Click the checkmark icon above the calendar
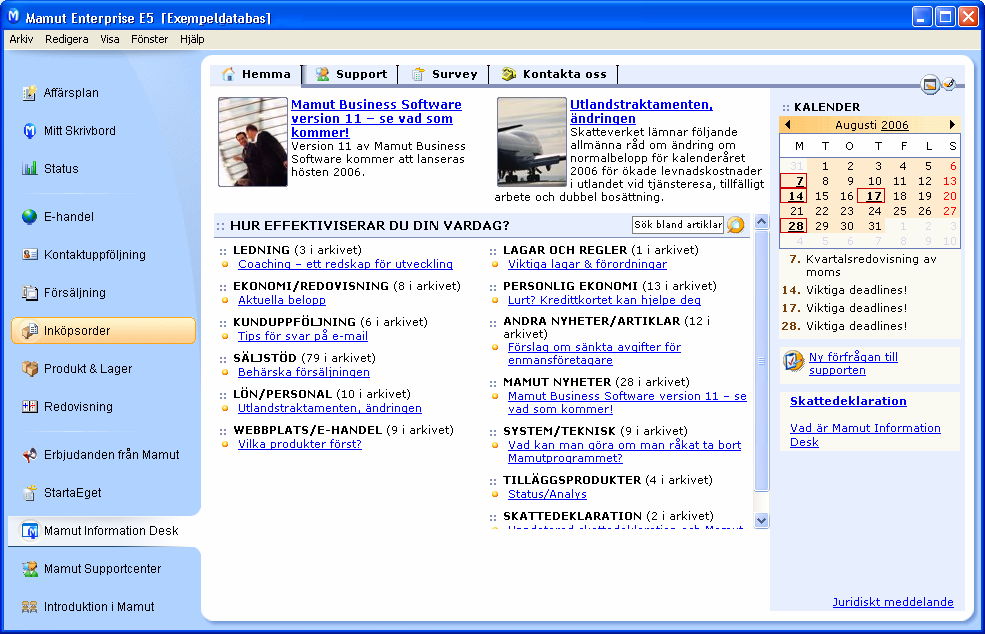The width and height of the screenshot is (985, 634). [x=949, y=83]
